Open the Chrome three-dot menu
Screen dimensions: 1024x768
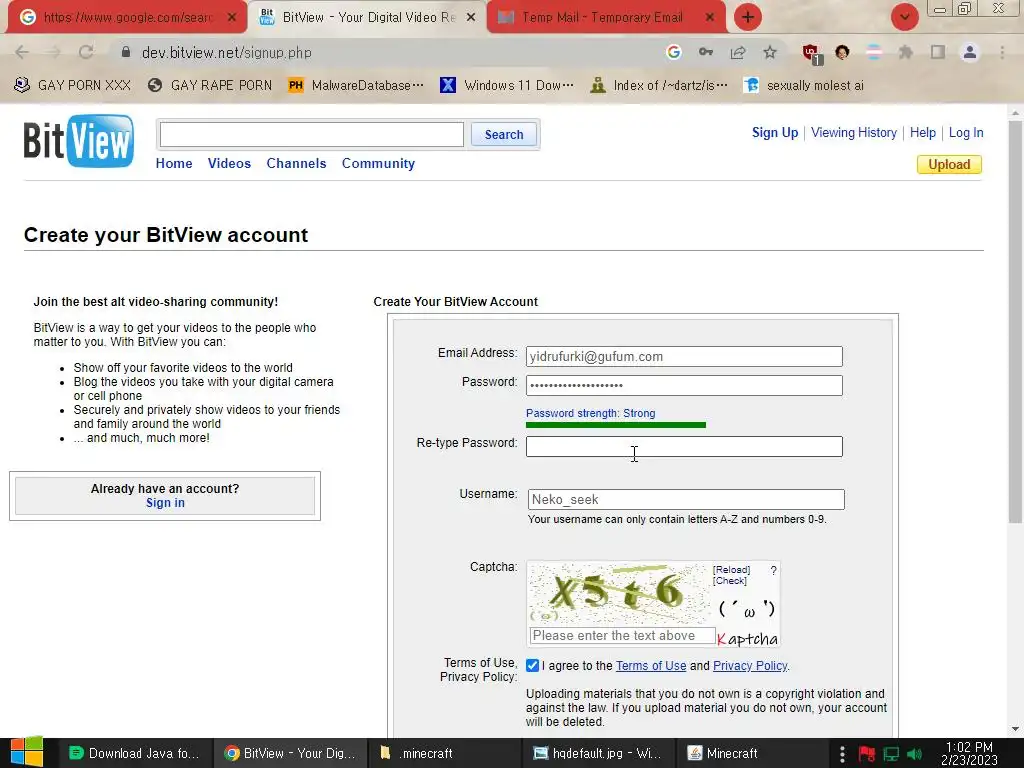tap(1002, 52)
